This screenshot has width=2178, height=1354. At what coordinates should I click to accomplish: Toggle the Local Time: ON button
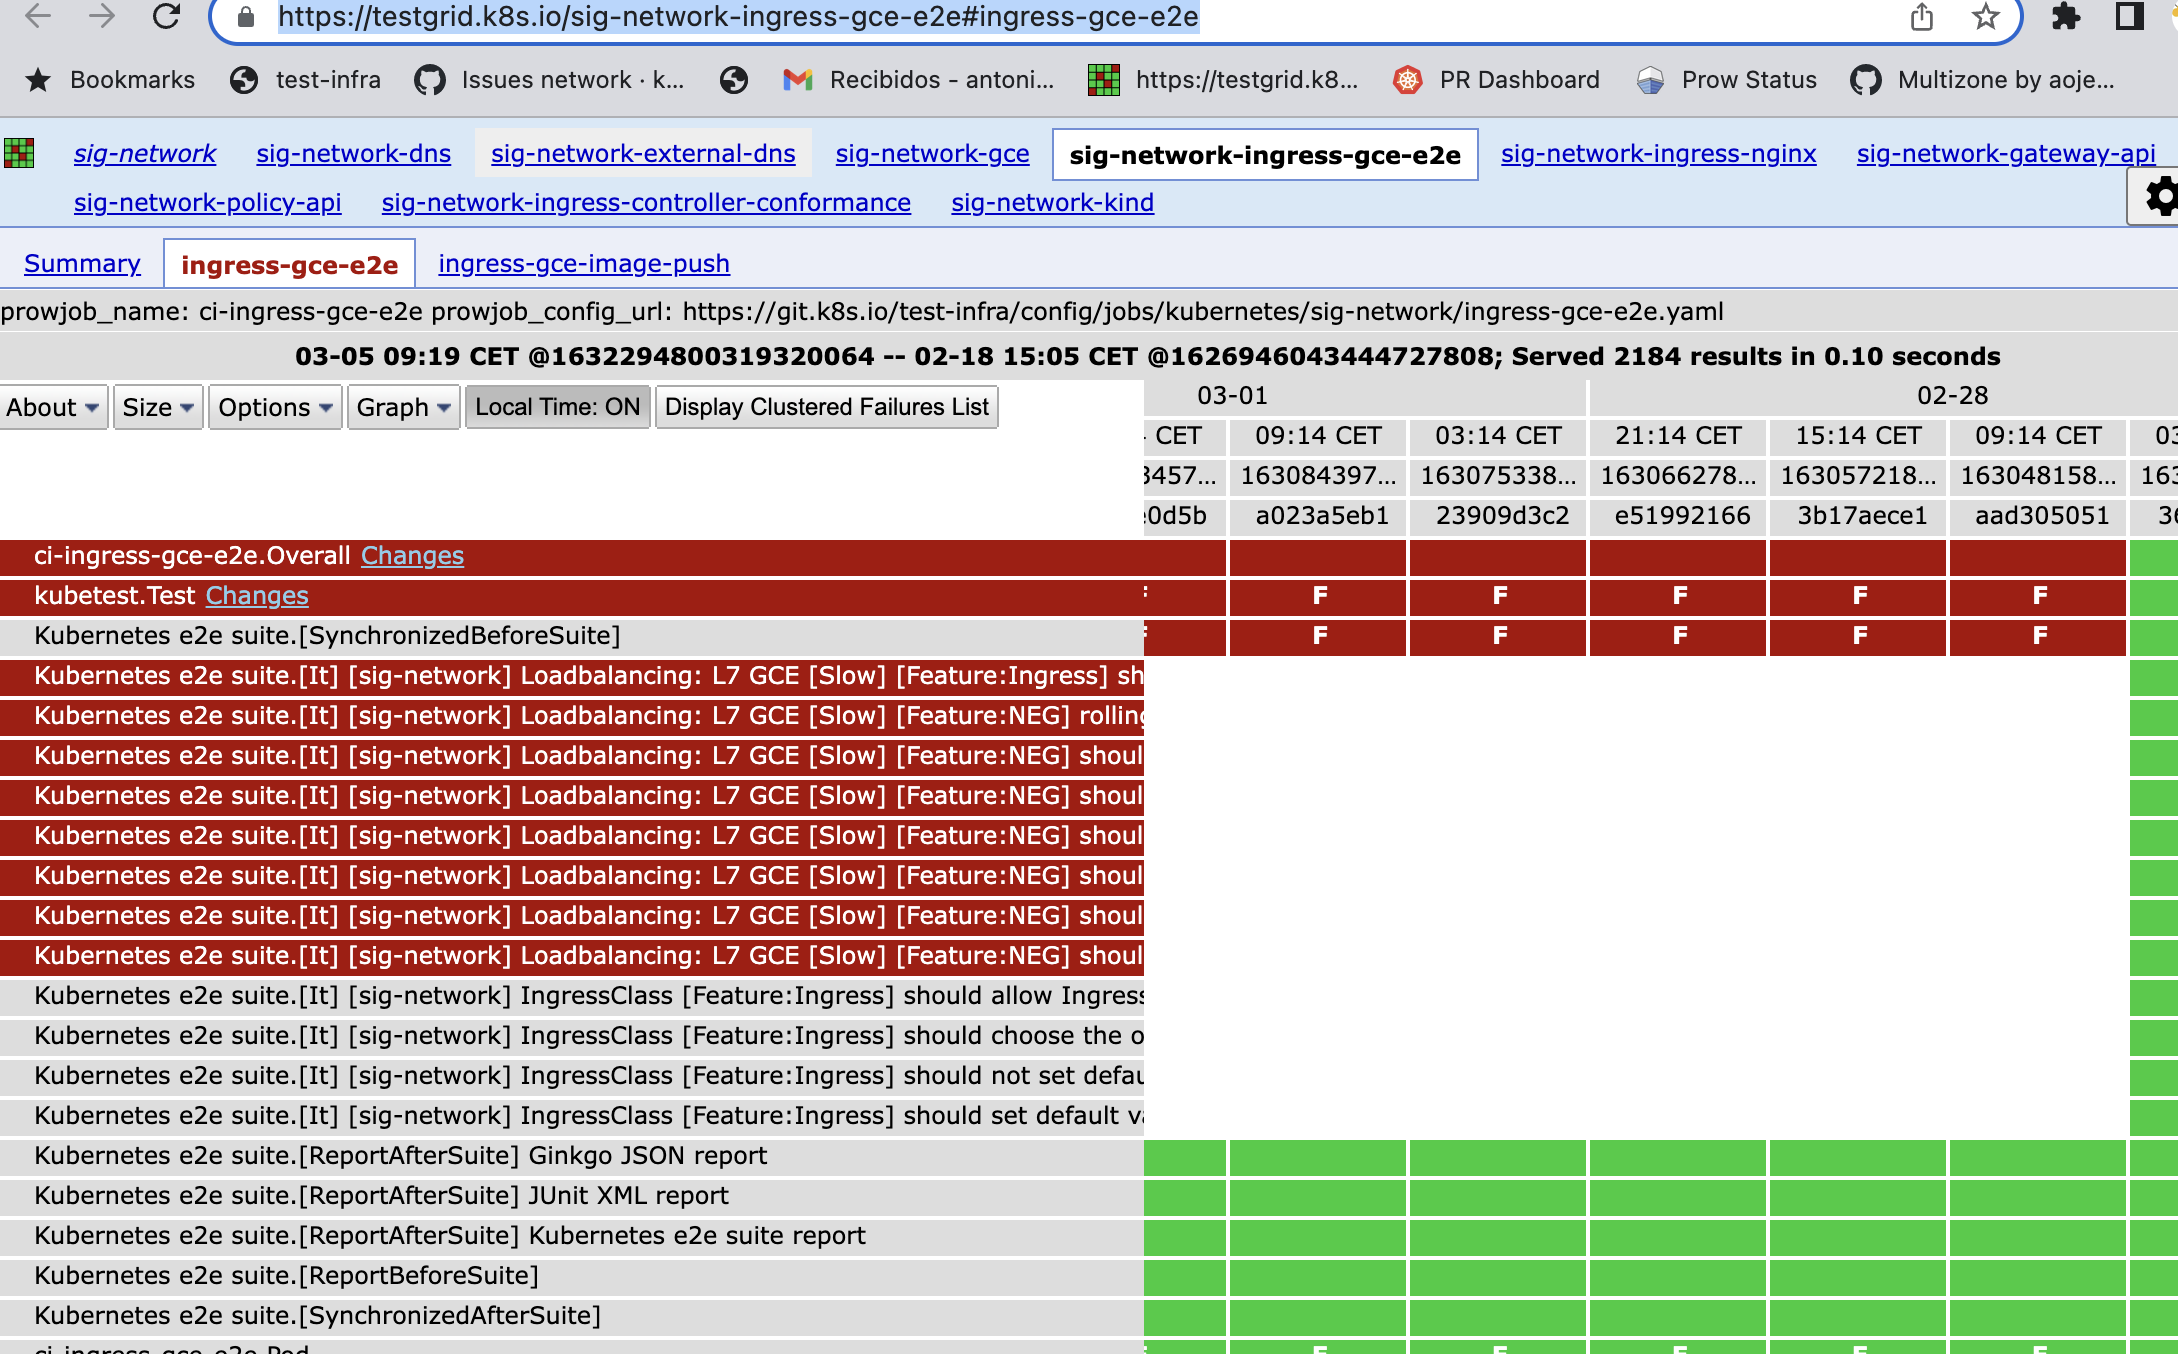click(x=557, y=407)
